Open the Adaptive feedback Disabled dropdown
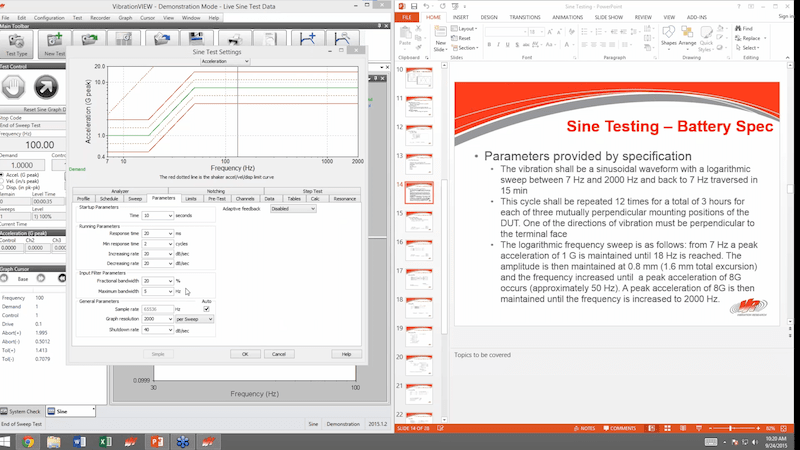 pos(293,209)
